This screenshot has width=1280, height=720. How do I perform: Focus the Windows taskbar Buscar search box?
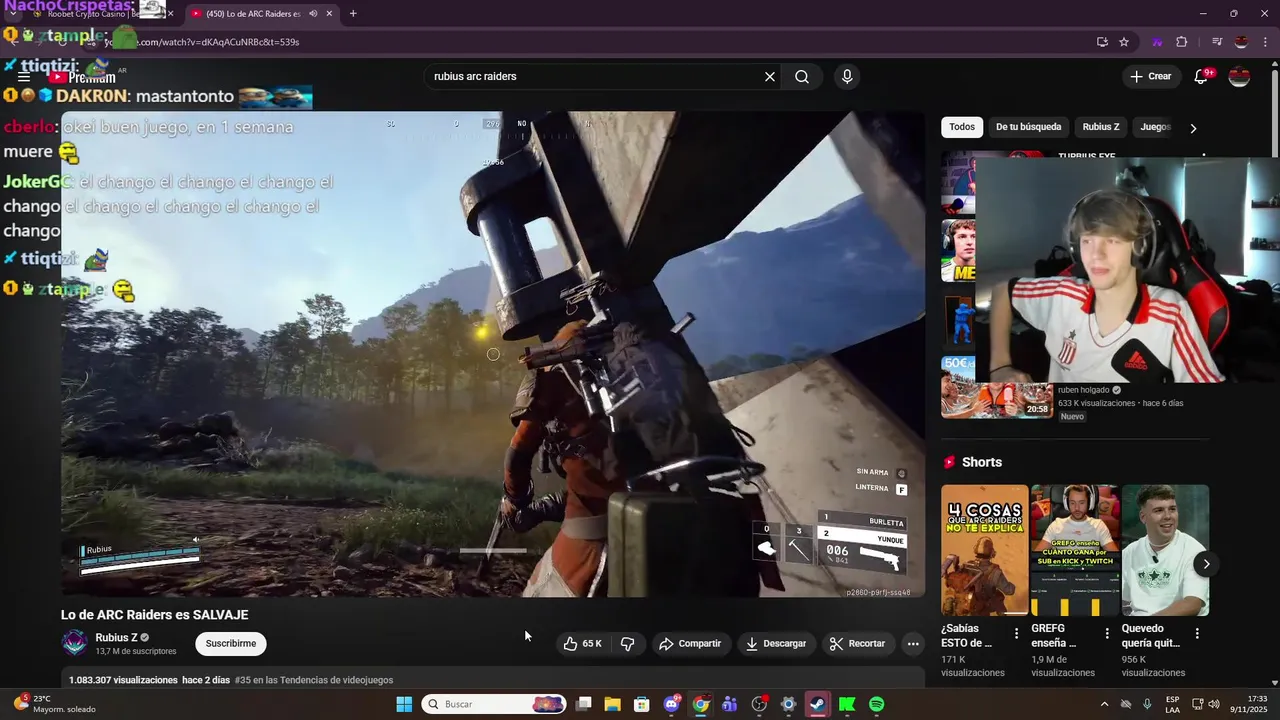click(x=494, y=704)
